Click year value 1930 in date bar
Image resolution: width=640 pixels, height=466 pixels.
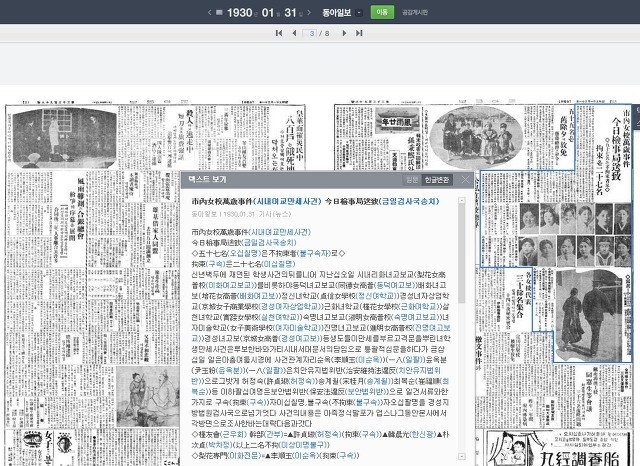coord(240,13)
